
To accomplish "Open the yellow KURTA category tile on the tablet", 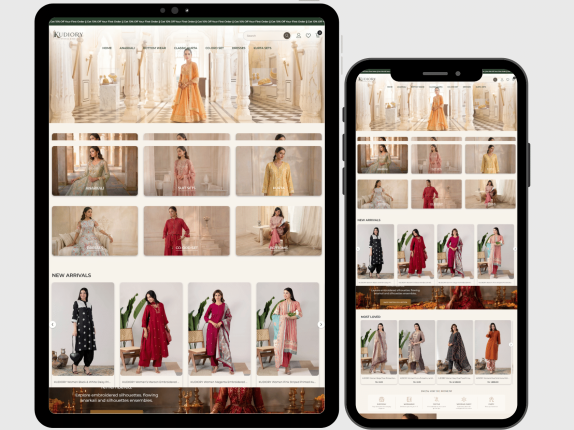I will (x=279, y=171).
